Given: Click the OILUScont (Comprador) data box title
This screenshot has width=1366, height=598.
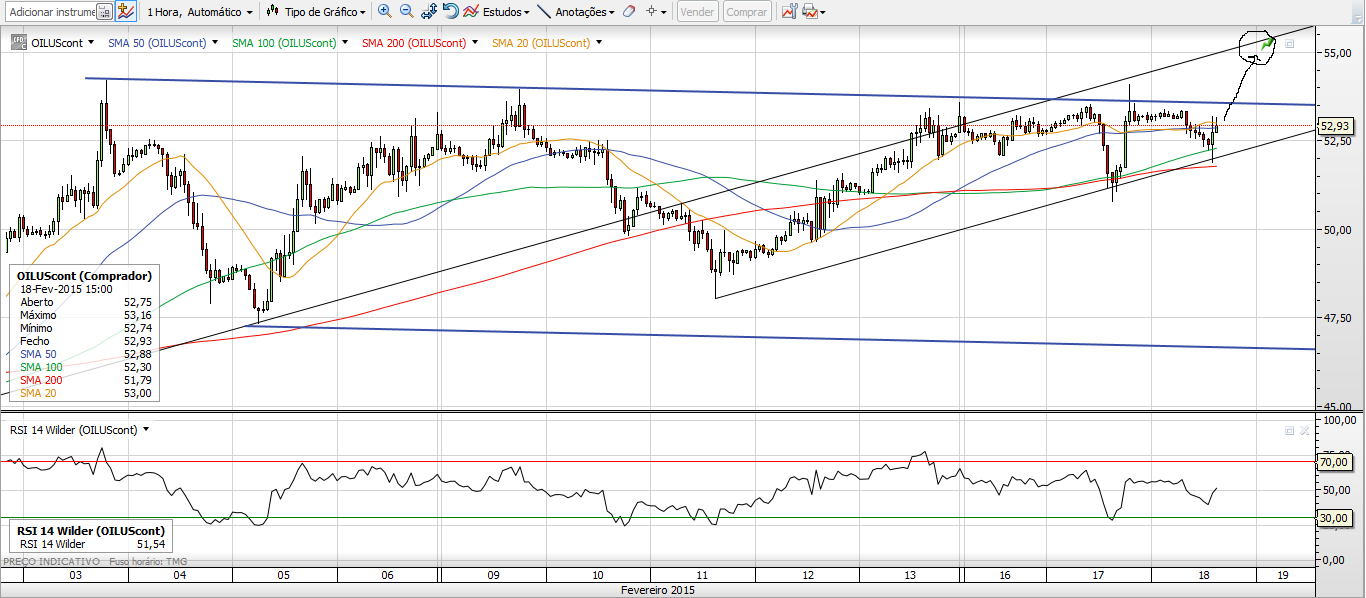Looking at the screenshot, I should pos(84,275).
